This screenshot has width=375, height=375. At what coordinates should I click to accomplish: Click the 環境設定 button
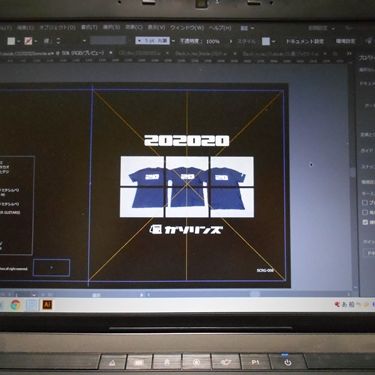[345, 41]
